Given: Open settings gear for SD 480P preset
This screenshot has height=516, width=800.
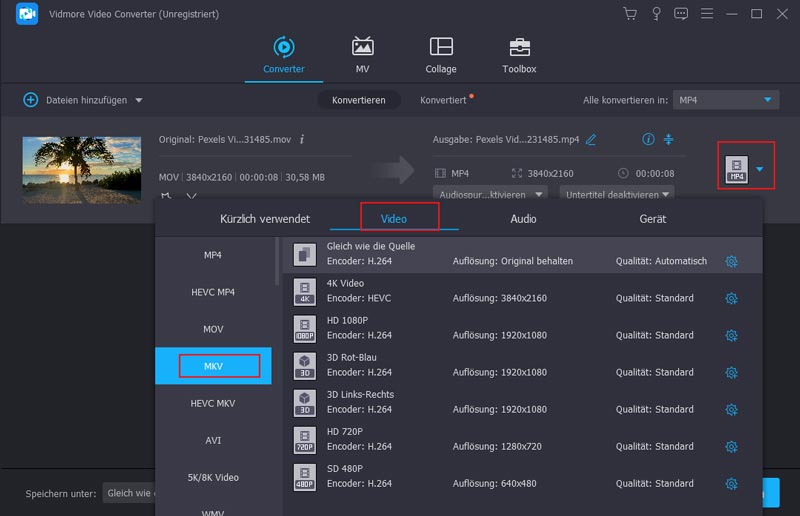Looking at the screenshot, I should (731, 483).
